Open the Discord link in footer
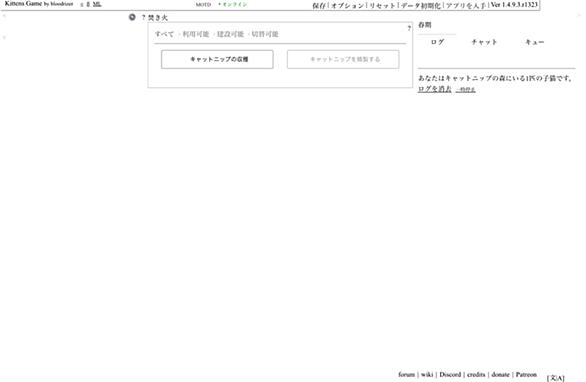Viewport: 586px width, 382px height. pos(450,374)
